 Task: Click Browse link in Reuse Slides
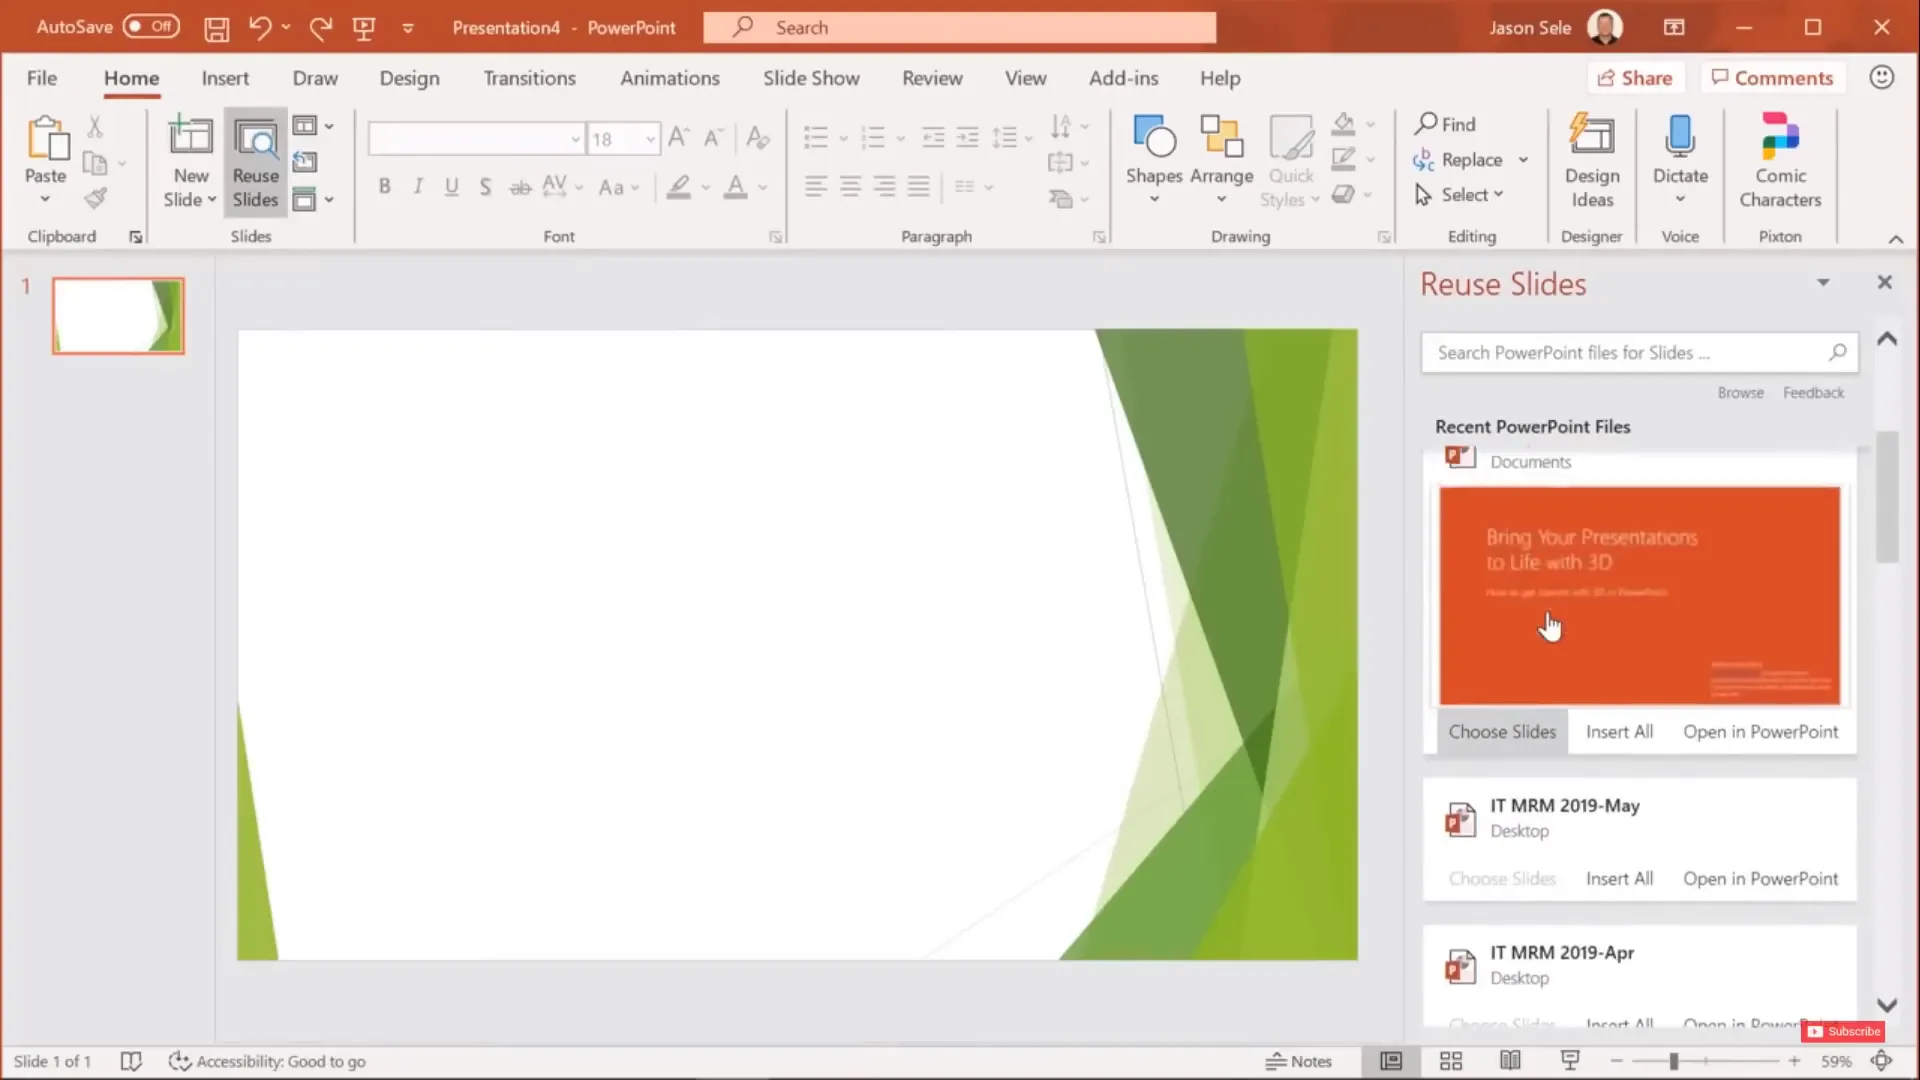[x=1740, y=393]
